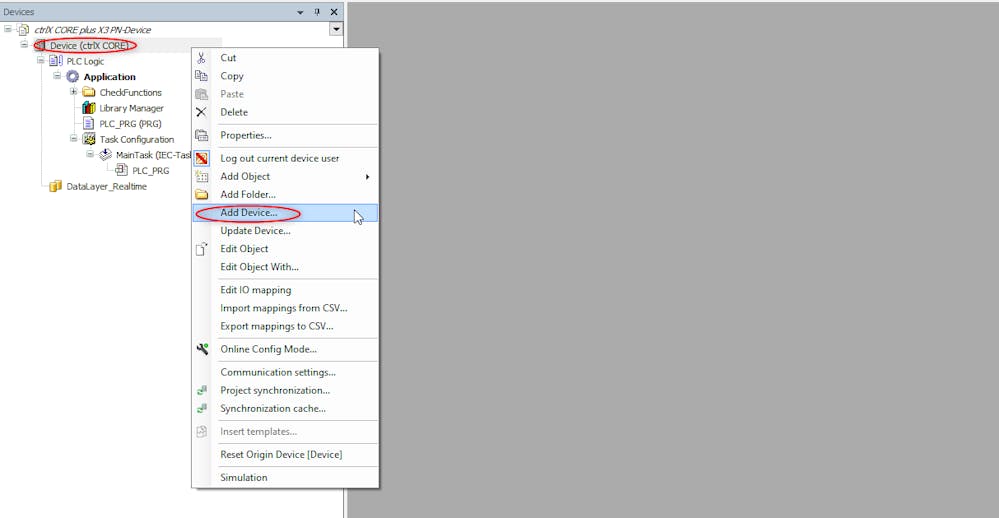999x518 pixels.
Task: Select Cut in the context menu
Action: tap(285, 58)
